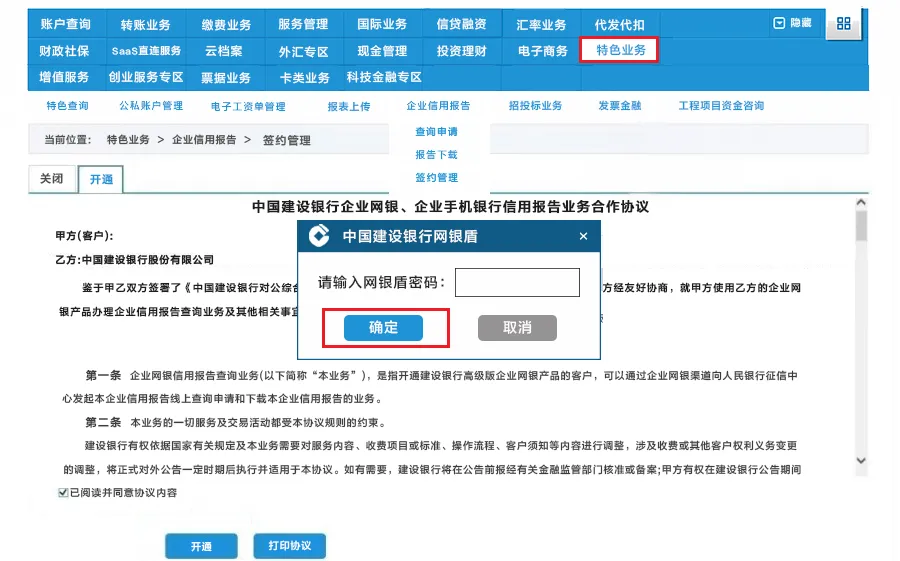Click text 甲方(客户):
The width and height of the screenshot is (900, 561).
[84, 235]
